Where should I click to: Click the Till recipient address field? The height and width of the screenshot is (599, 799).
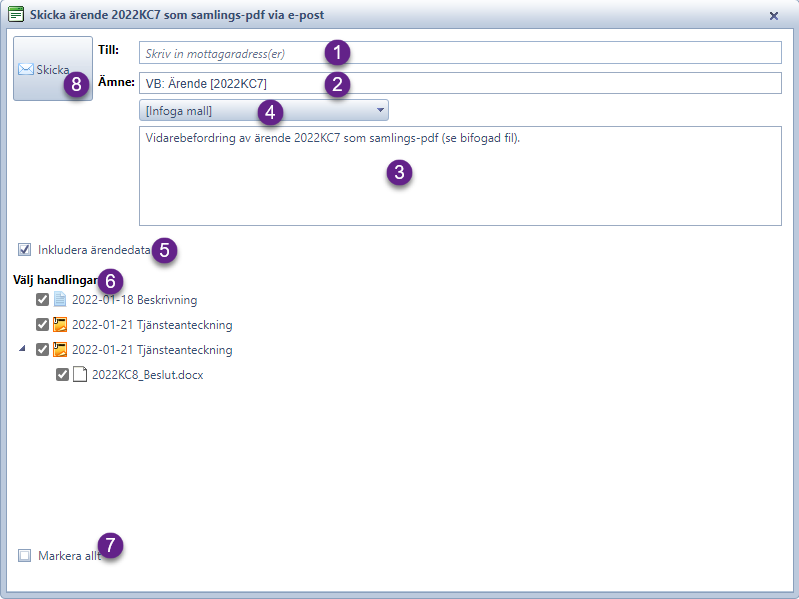460,53
